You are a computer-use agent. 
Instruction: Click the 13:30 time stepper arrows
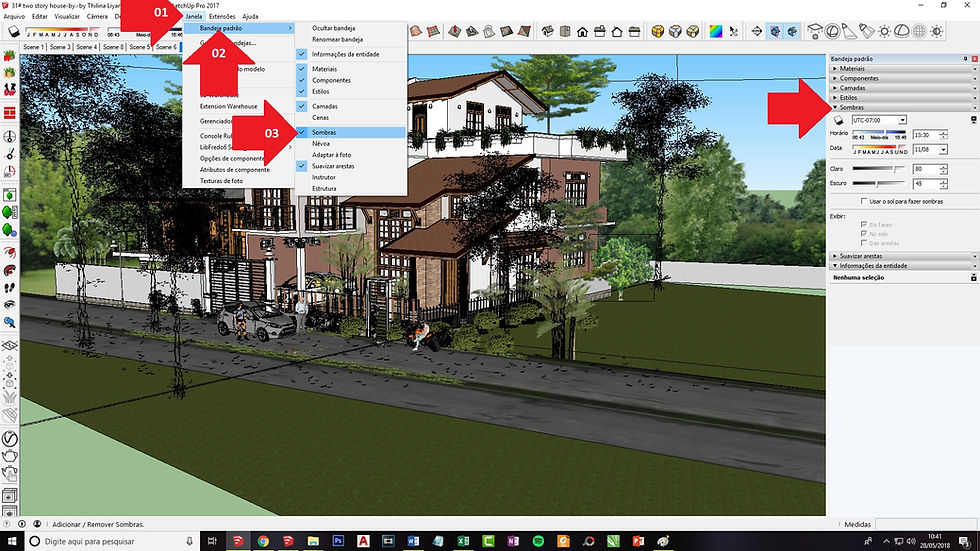pos(943,135)
